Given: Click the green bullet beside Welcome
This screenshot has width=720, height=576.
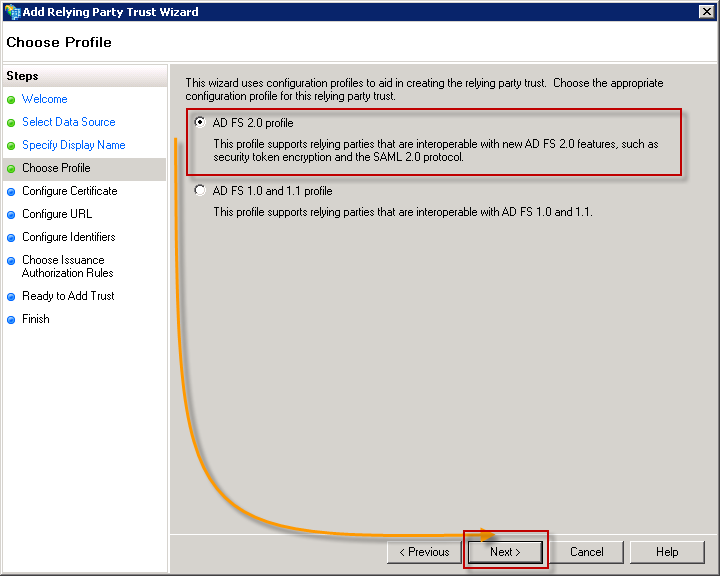Looking at the screenshot, I should point(11,100).
